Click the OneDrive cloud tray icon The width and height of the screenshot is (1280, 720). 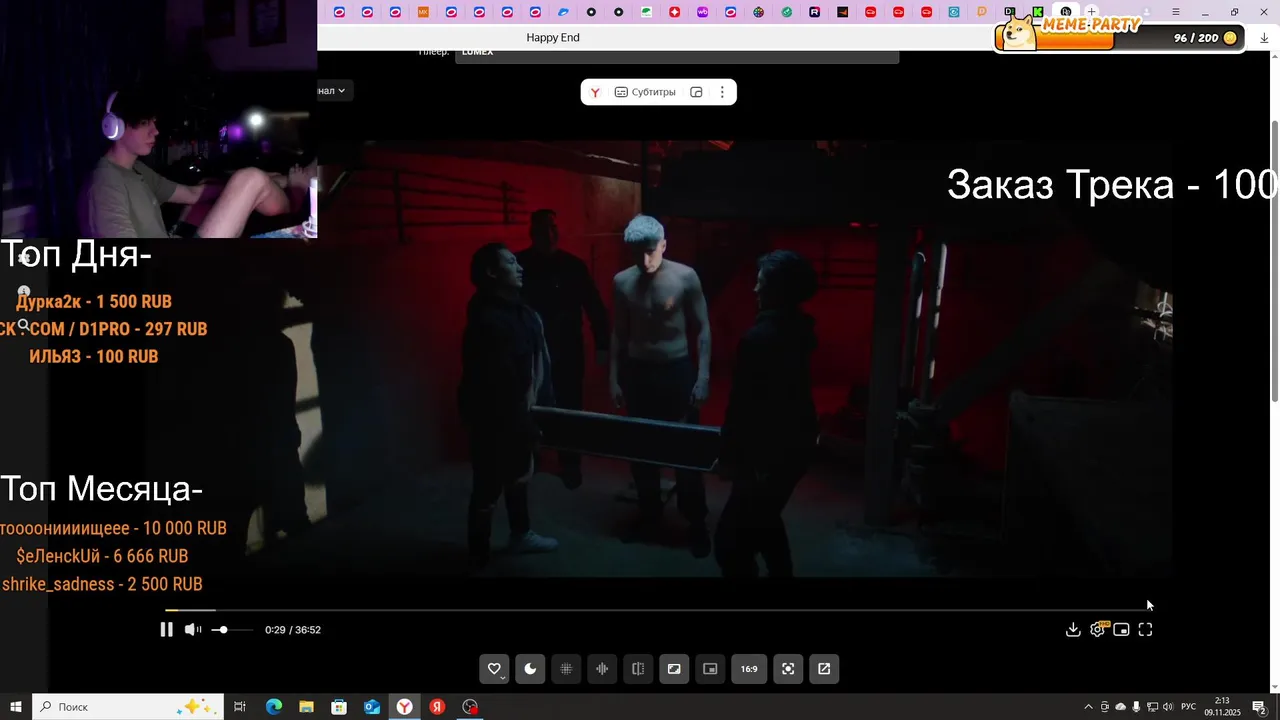coord(1120,707)
